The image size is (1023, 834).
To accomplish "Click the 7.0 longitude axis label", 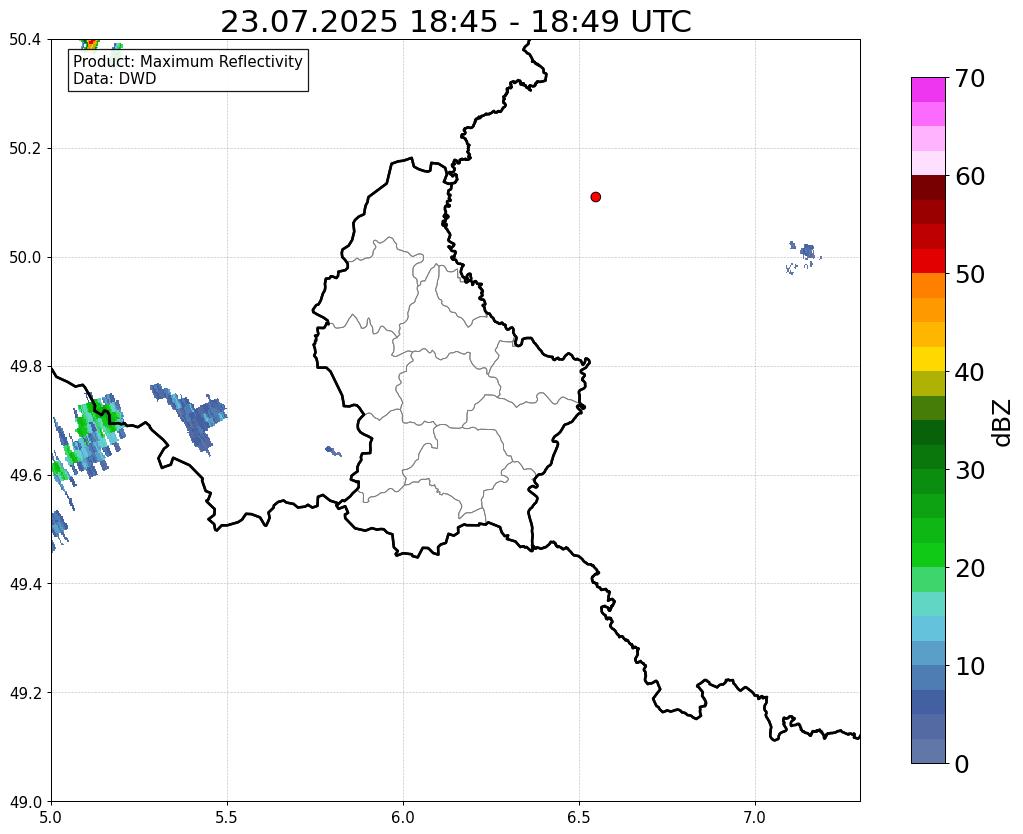I will (756, 817).
